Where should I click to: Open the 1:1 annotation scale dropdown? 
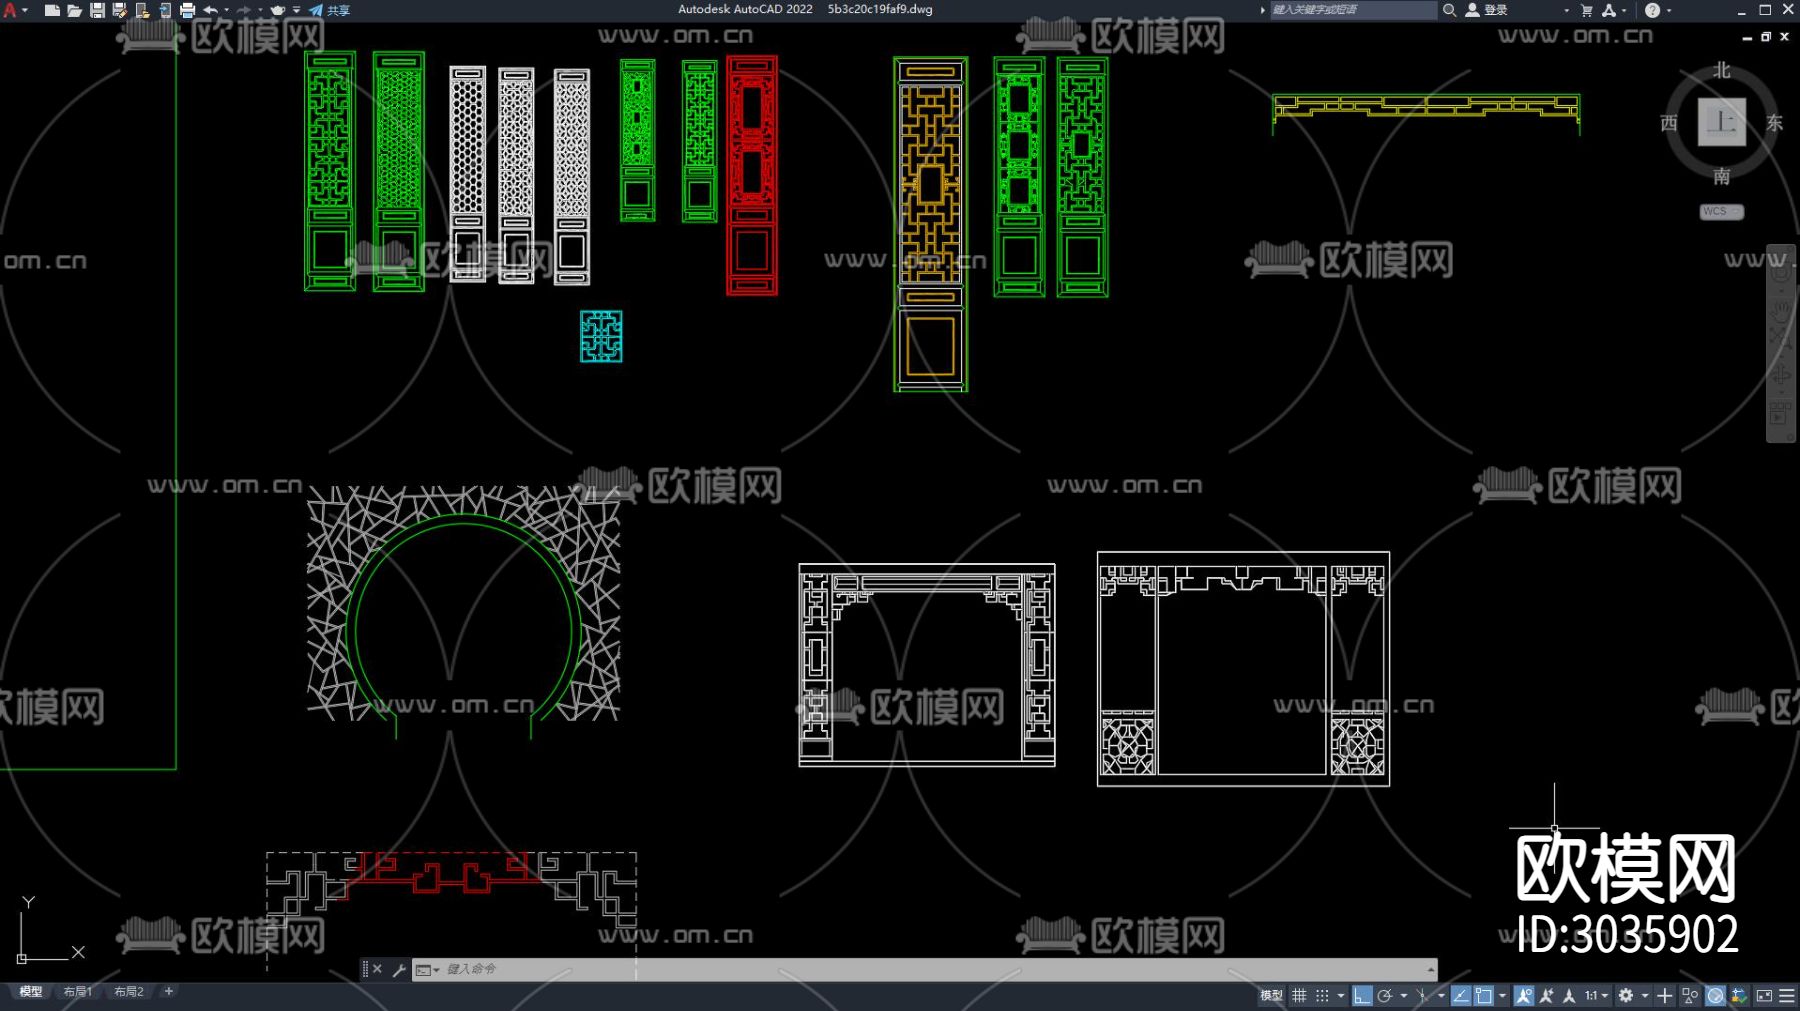1595,996
